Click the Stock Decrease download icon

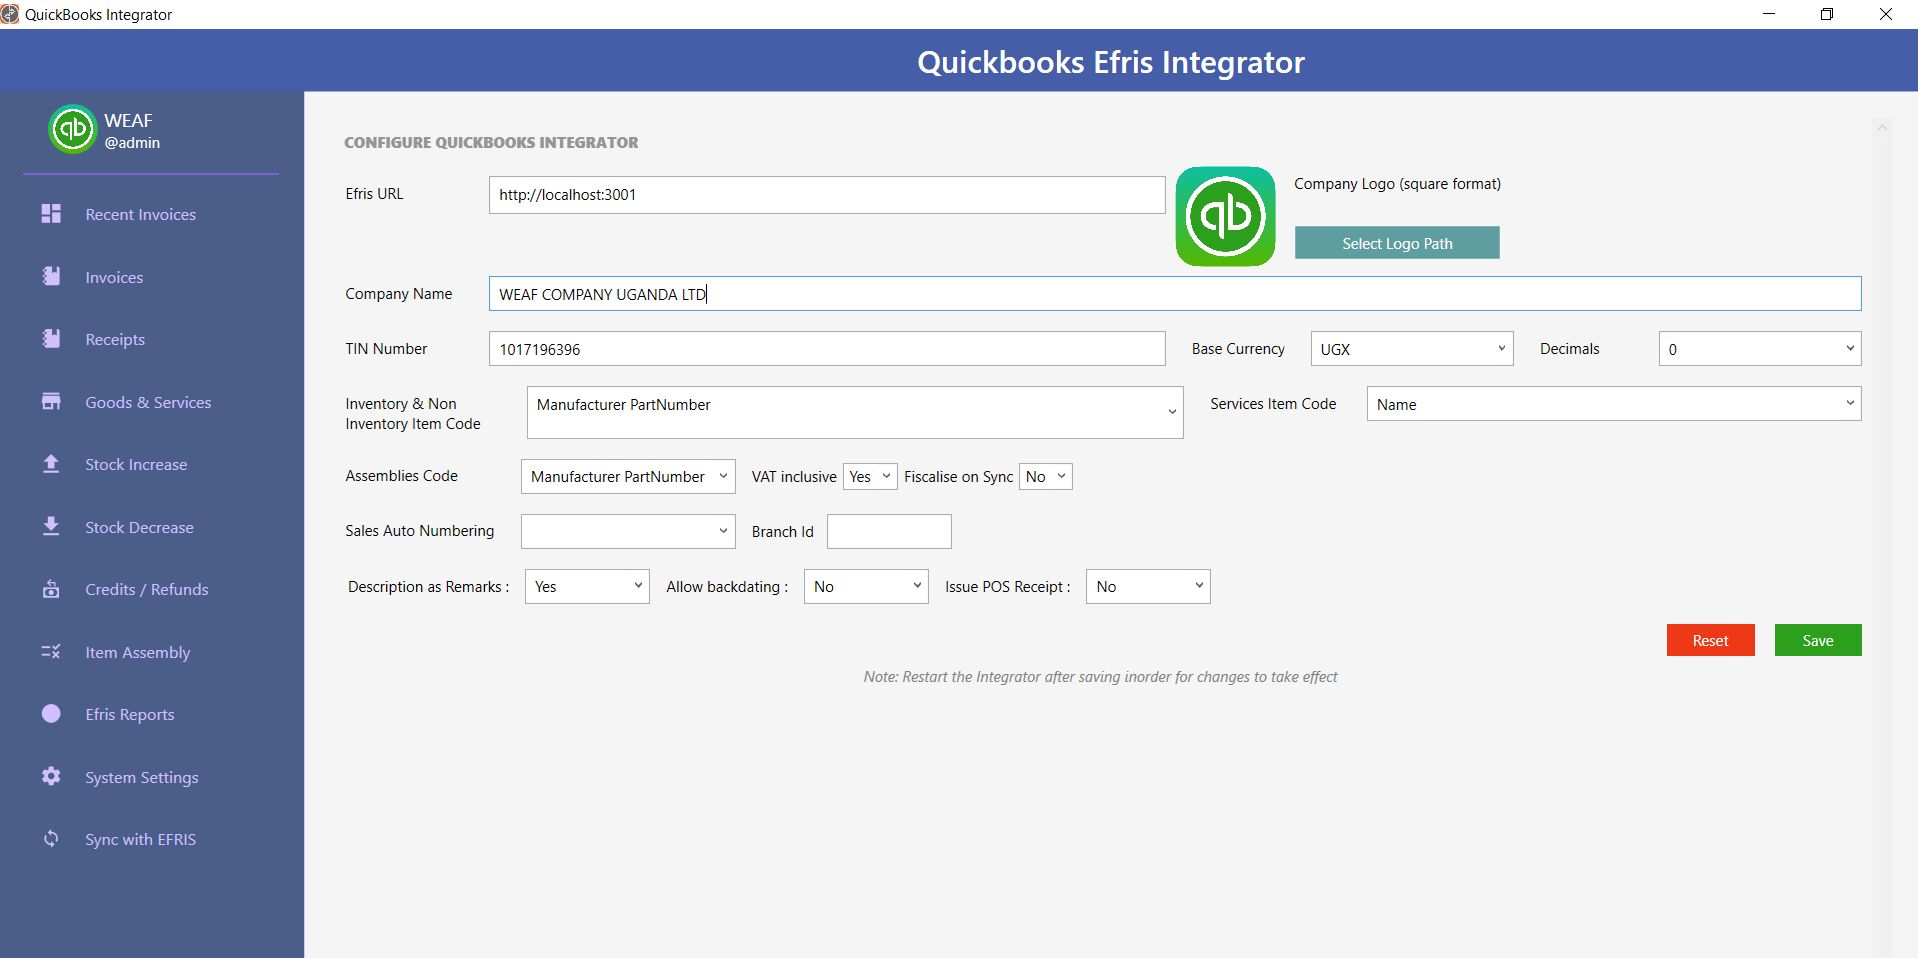tap(51, 527)
